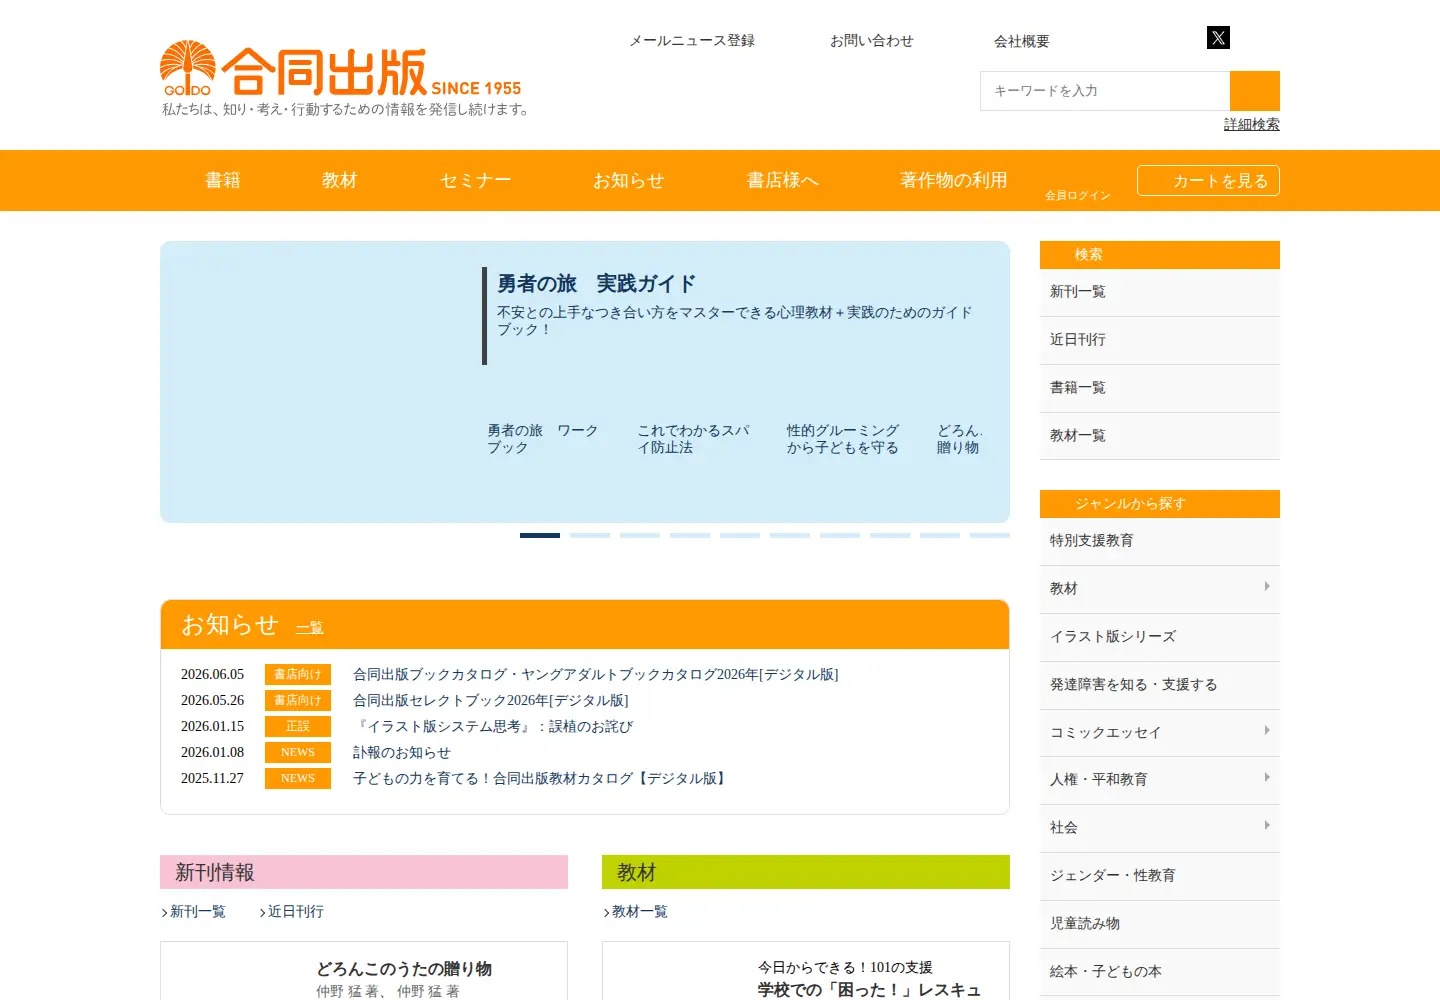Open イラスト版シリーズ genre
The image size is (1440, 1000).
(x=1160, y=637)
